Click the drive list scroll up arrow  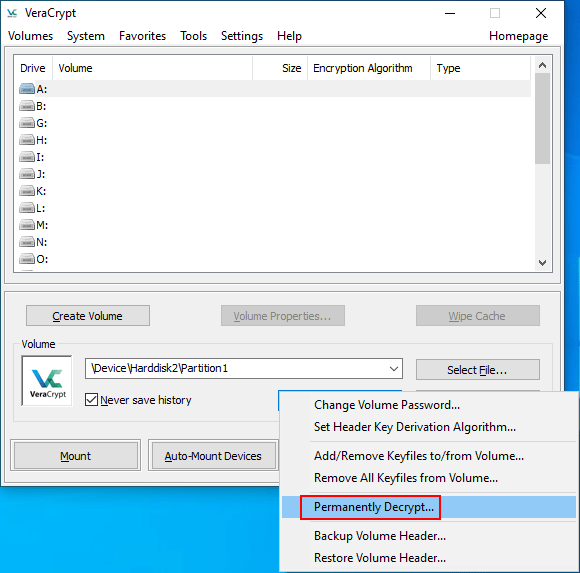542,65
